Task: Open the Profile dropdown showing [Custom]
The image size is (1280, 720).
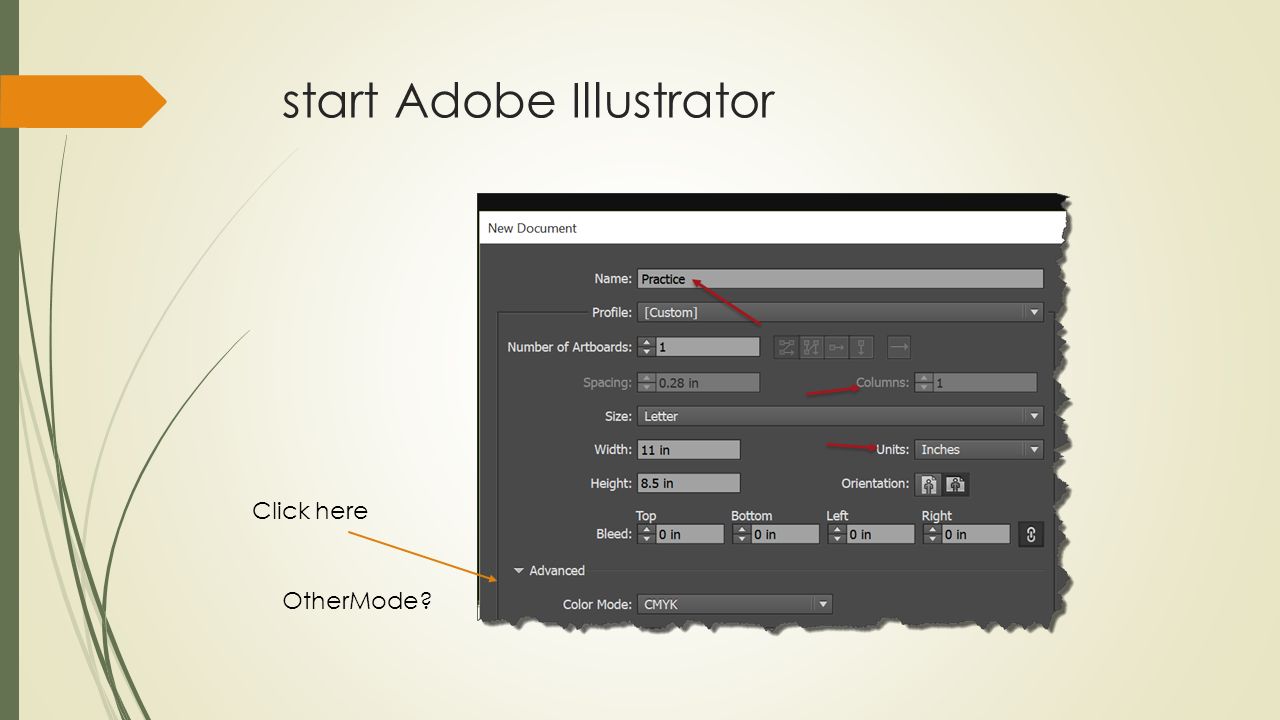Action: pos(840,313)
